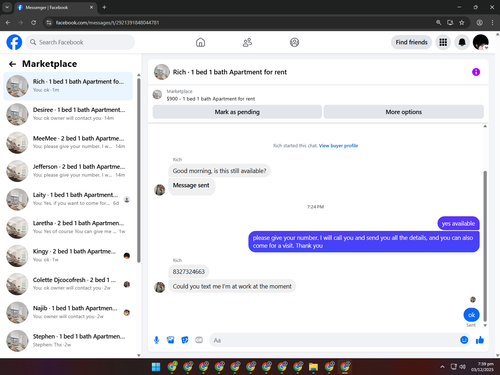Open View buyer profile link
The height and width of the screenshot is (375, 500).
tap(338, 146)
